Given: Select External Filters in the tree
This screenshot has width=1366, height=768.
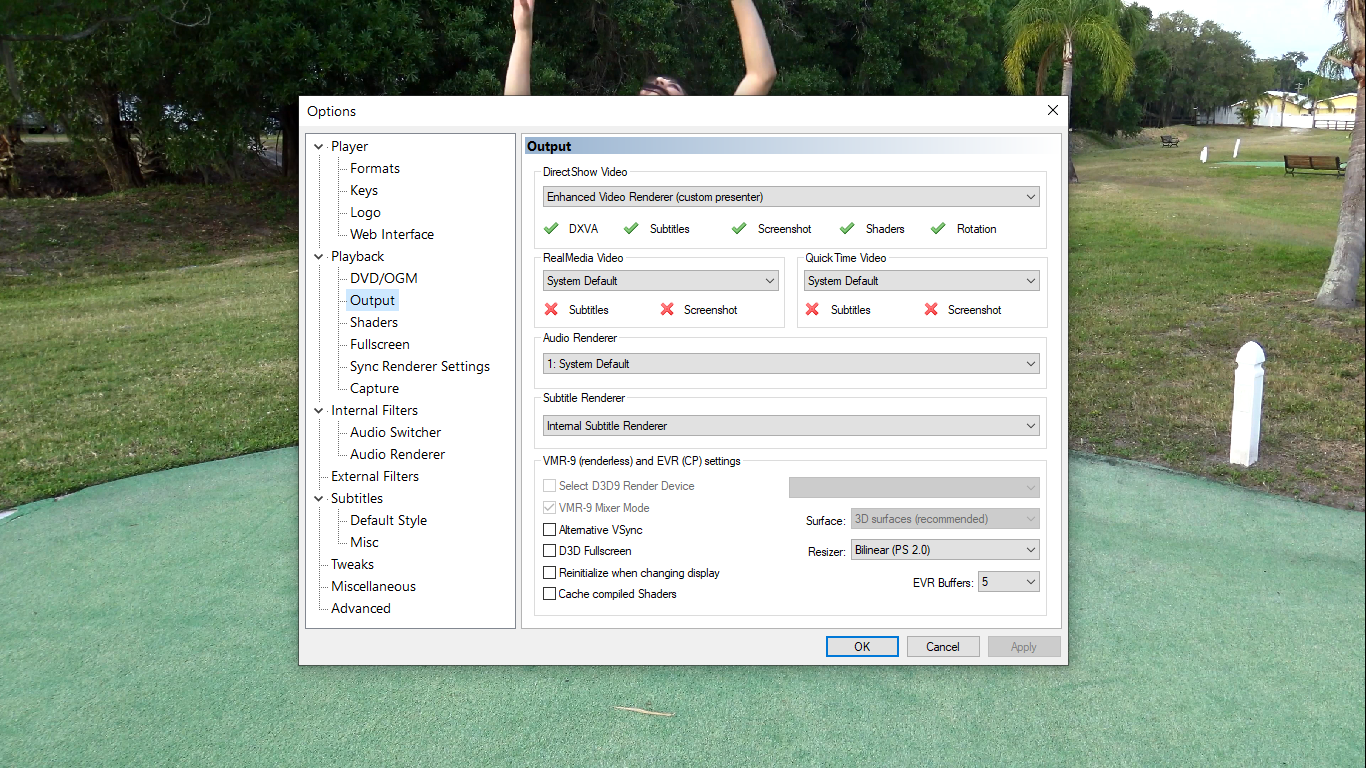Looking at the screenshot, I should [x=375, y=476].
